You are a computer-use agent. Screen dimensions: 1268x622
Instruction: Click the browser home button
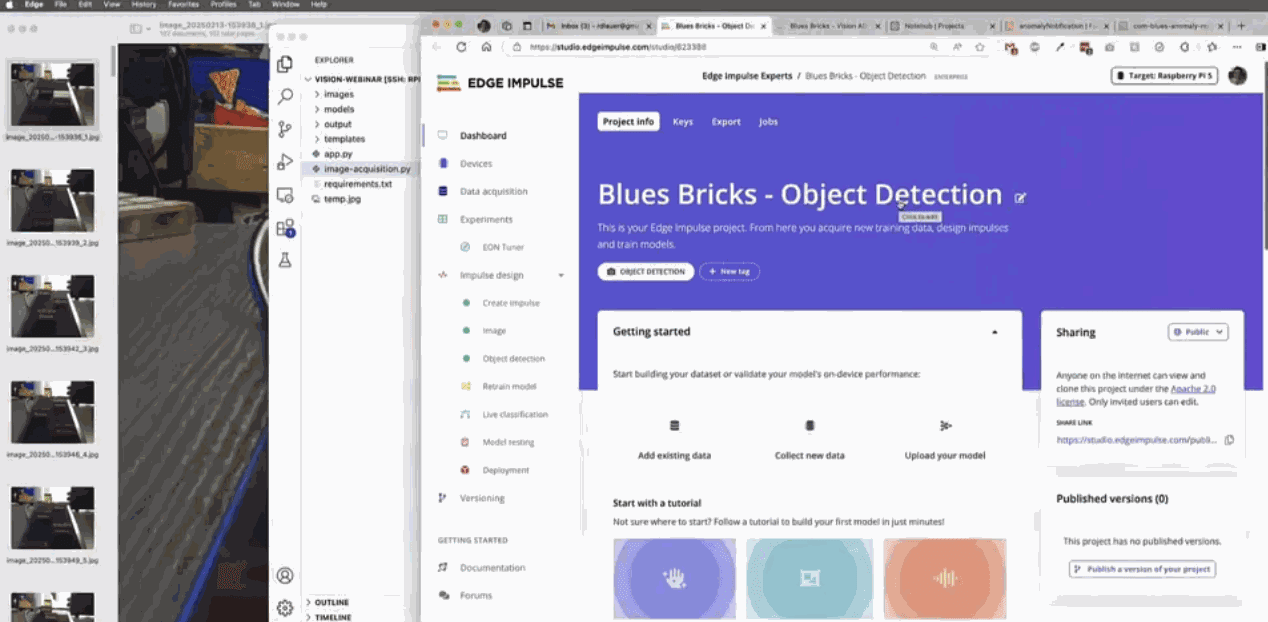tap(486, 46)
